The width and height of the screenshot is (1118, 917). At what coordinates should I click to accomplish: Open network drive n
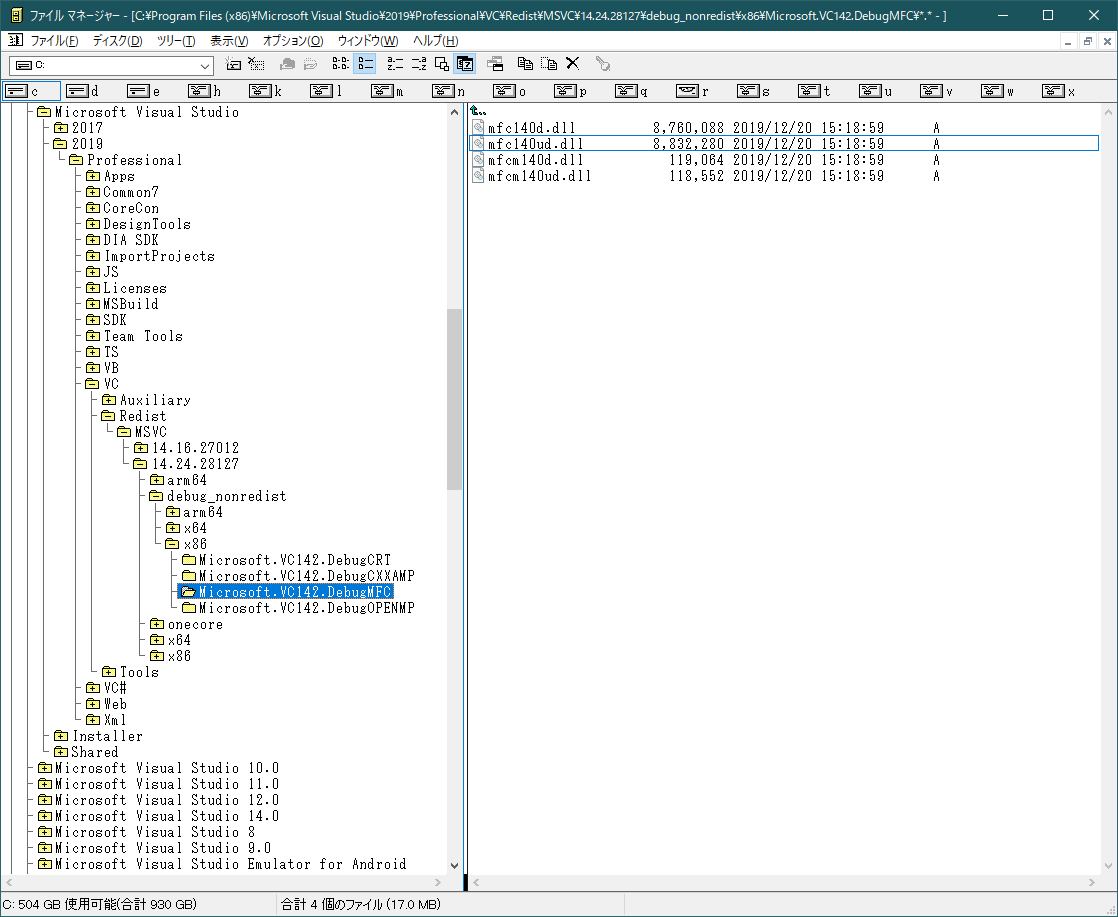pyautogui.click(x=443, y=91)
